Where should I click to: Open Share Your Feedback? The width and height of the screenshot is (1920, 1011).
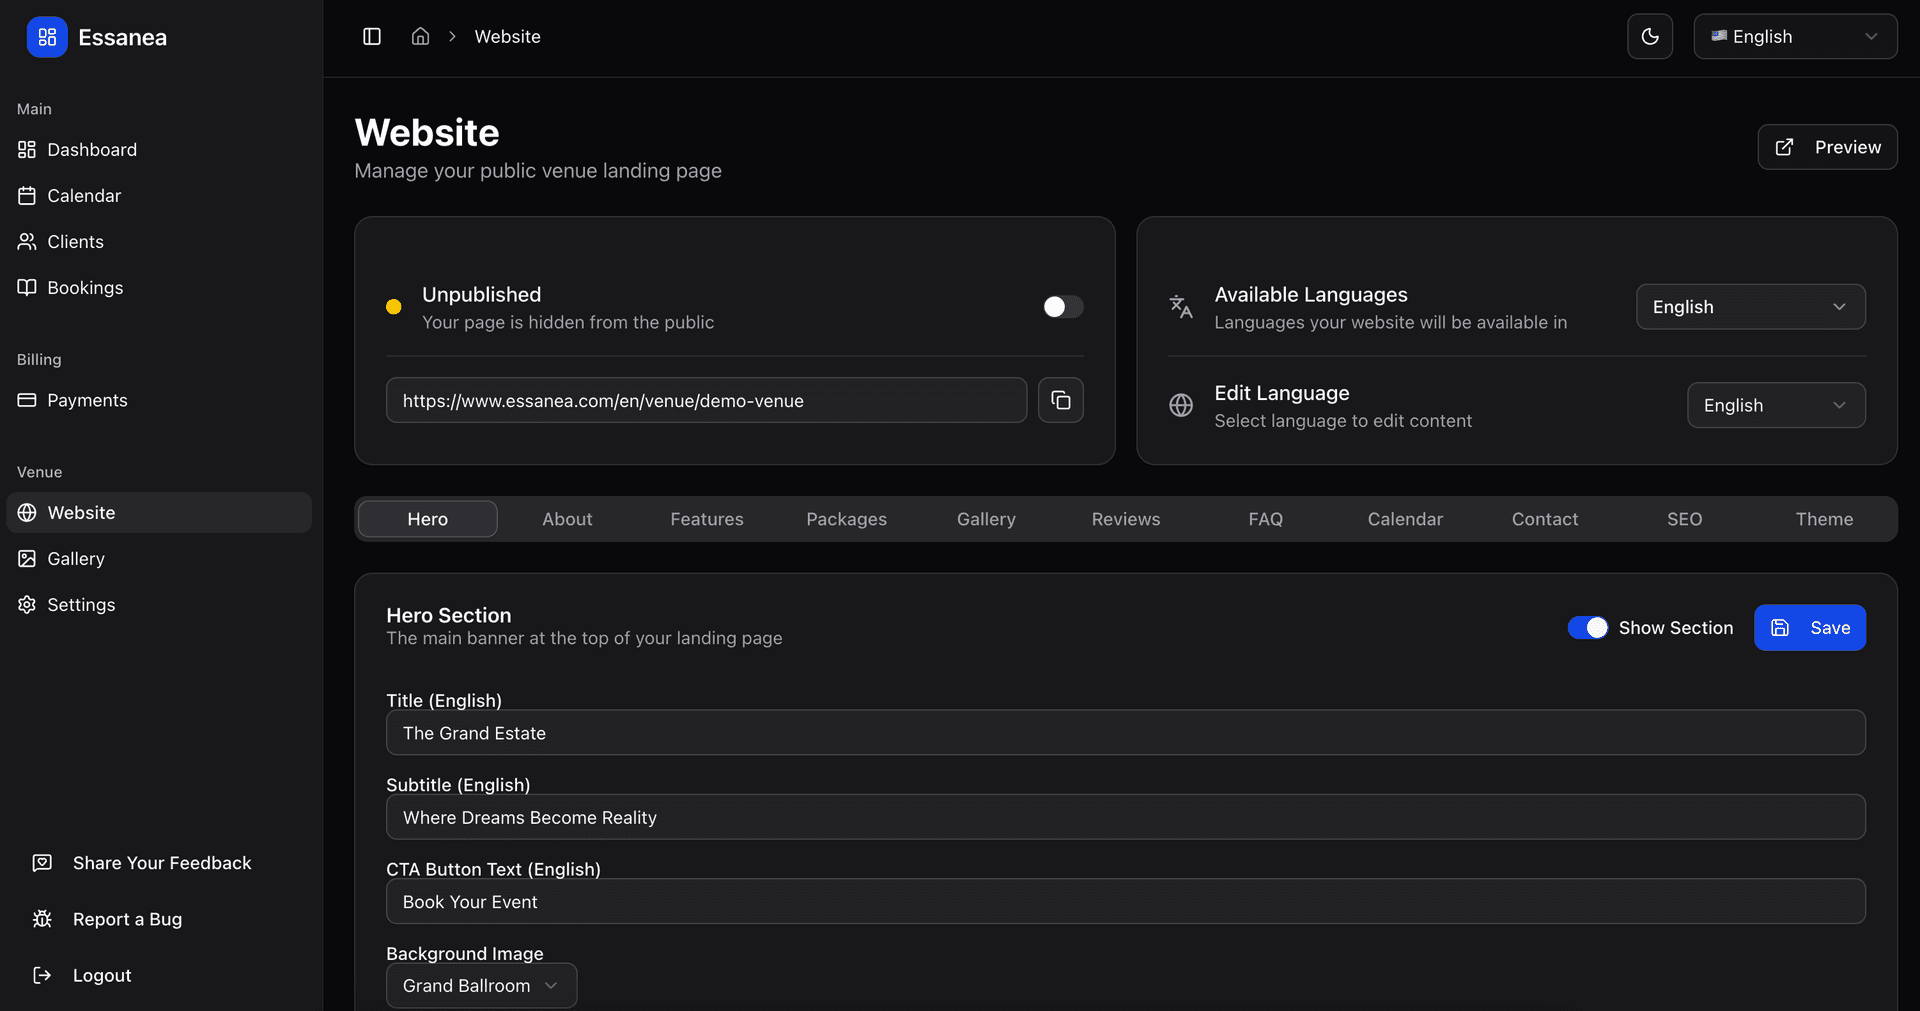(161, 863)
